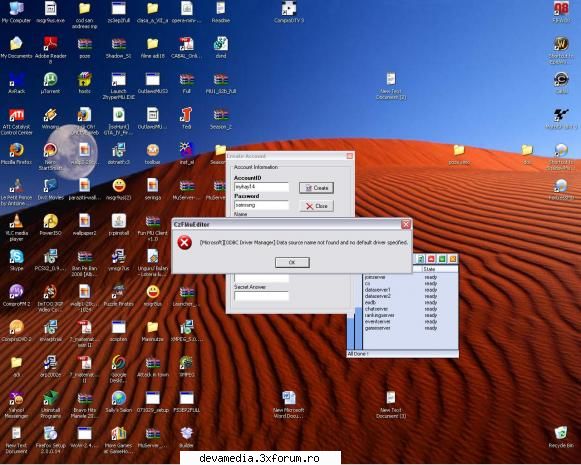
Task: Open the DivX Movies shortcut
Action: pos(50,189)
